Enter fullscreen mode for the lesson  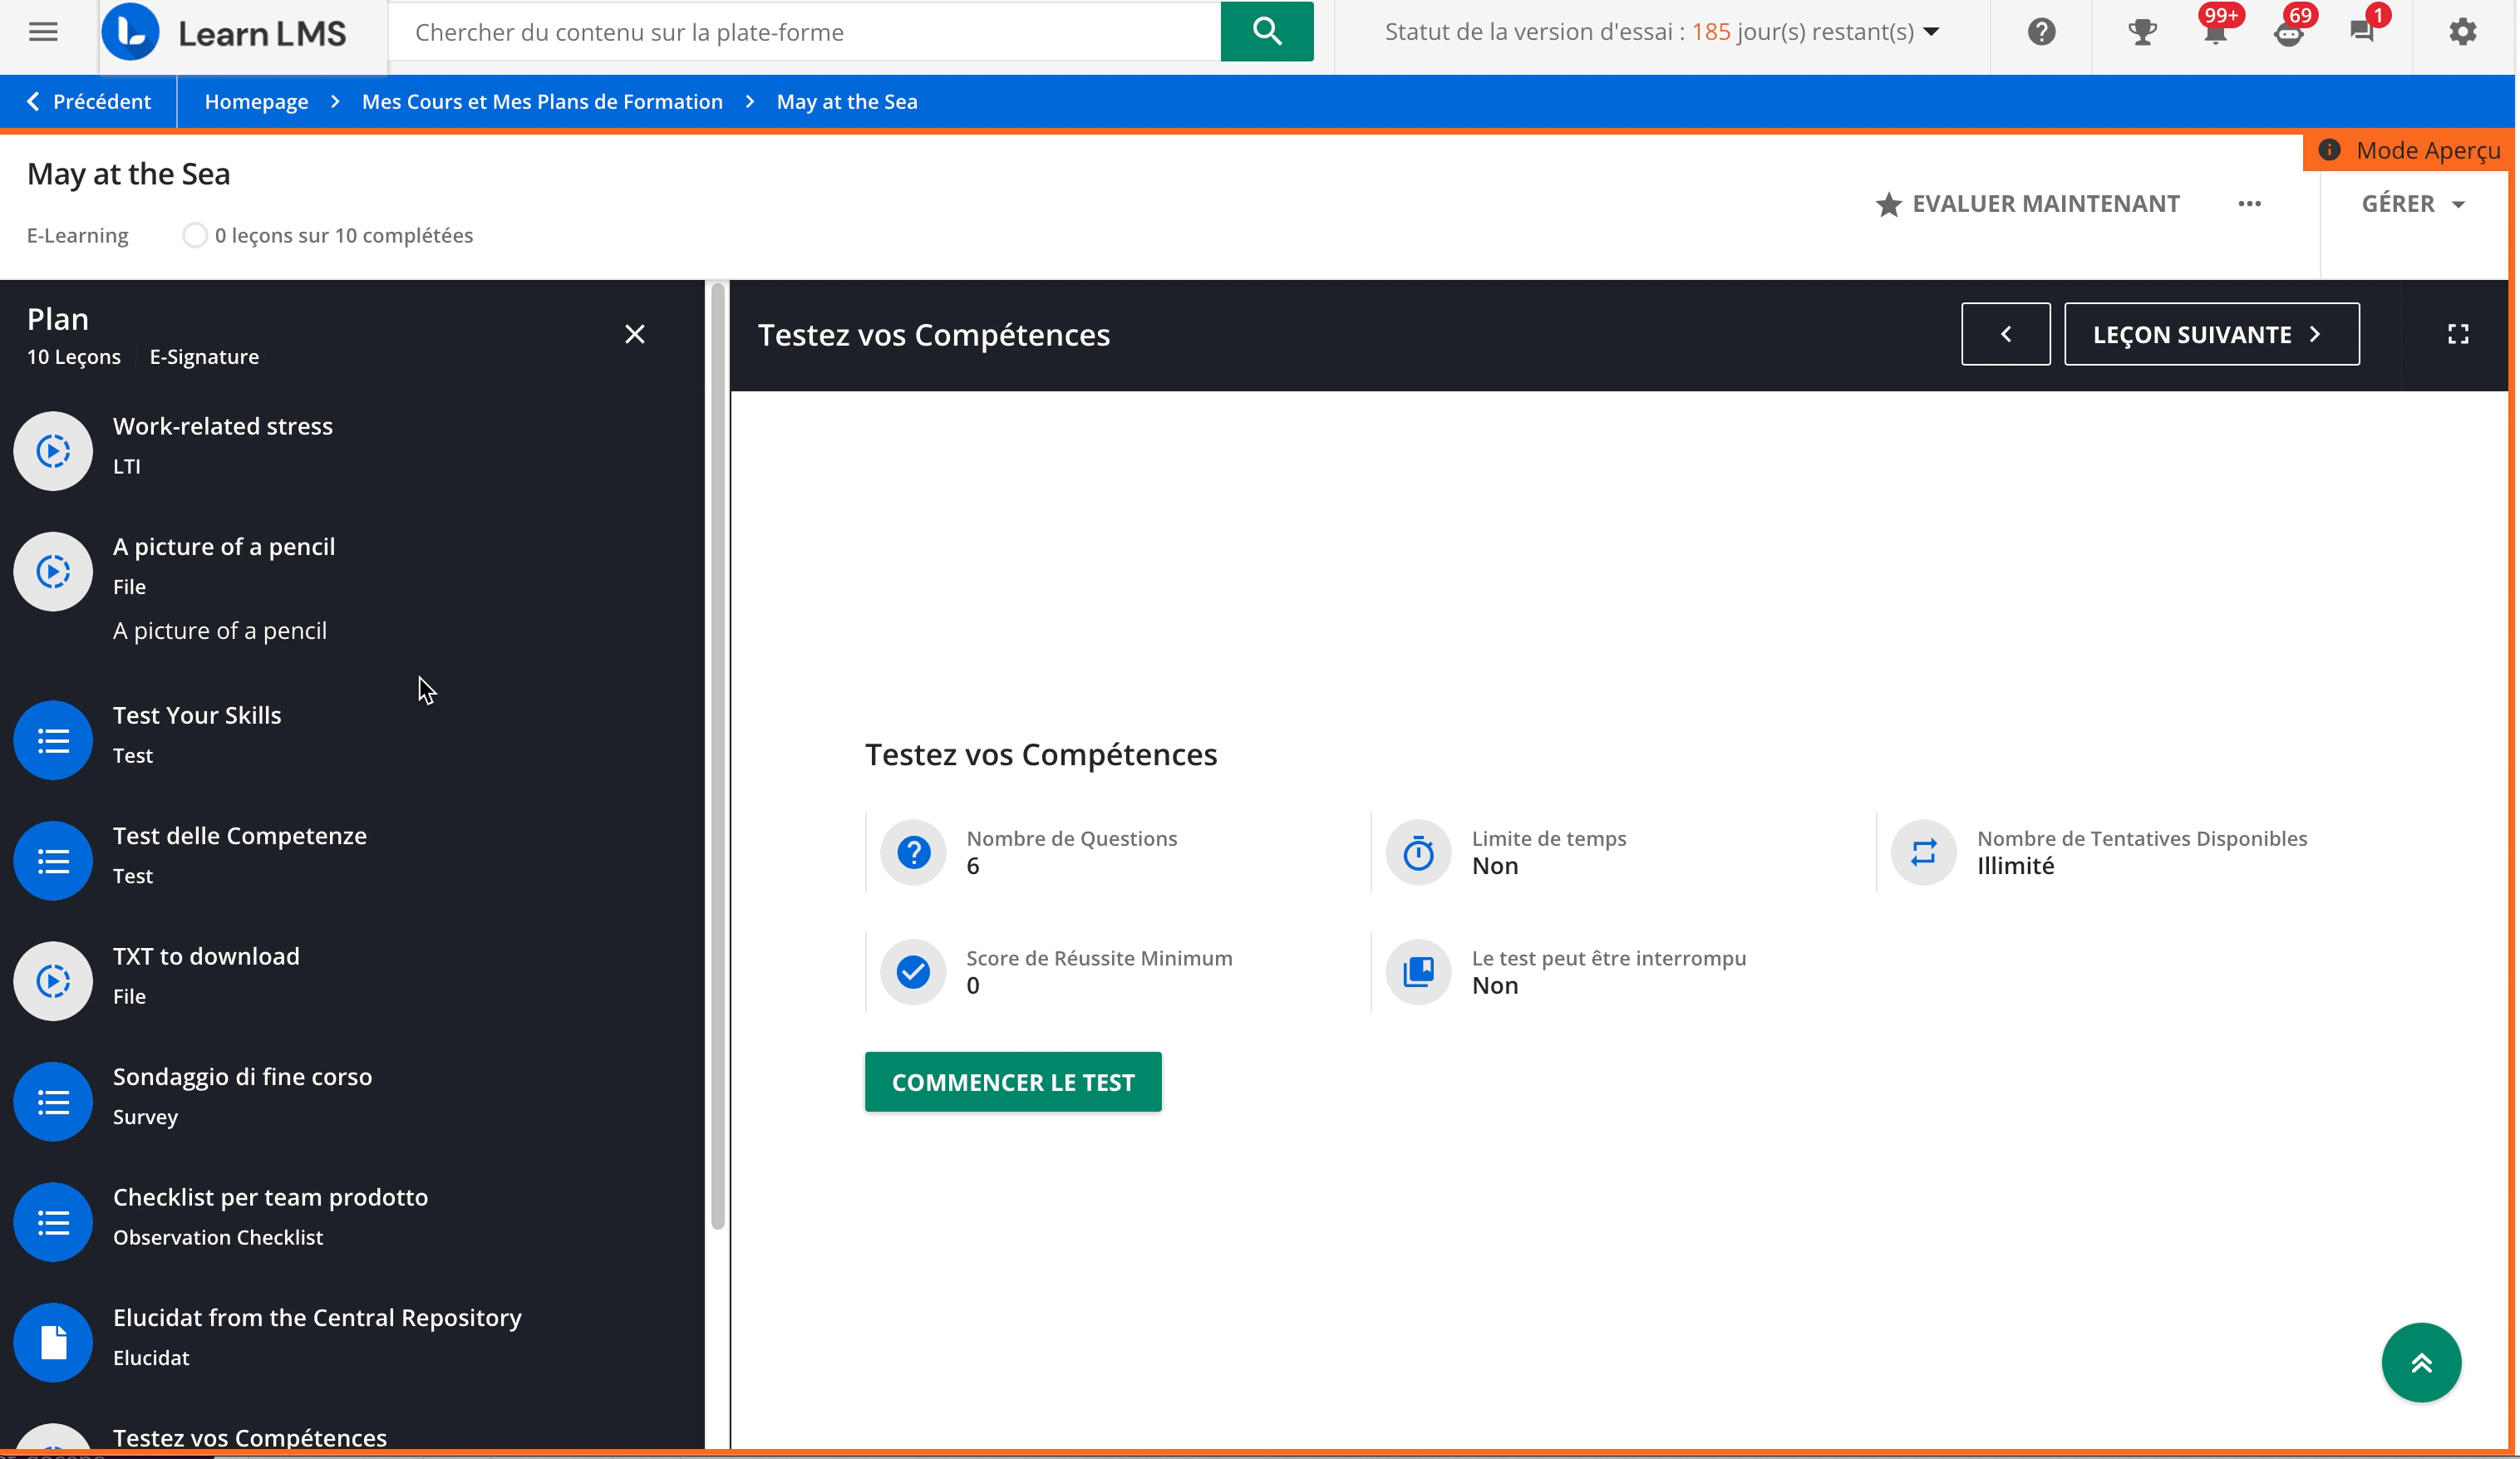point(2457,334)
